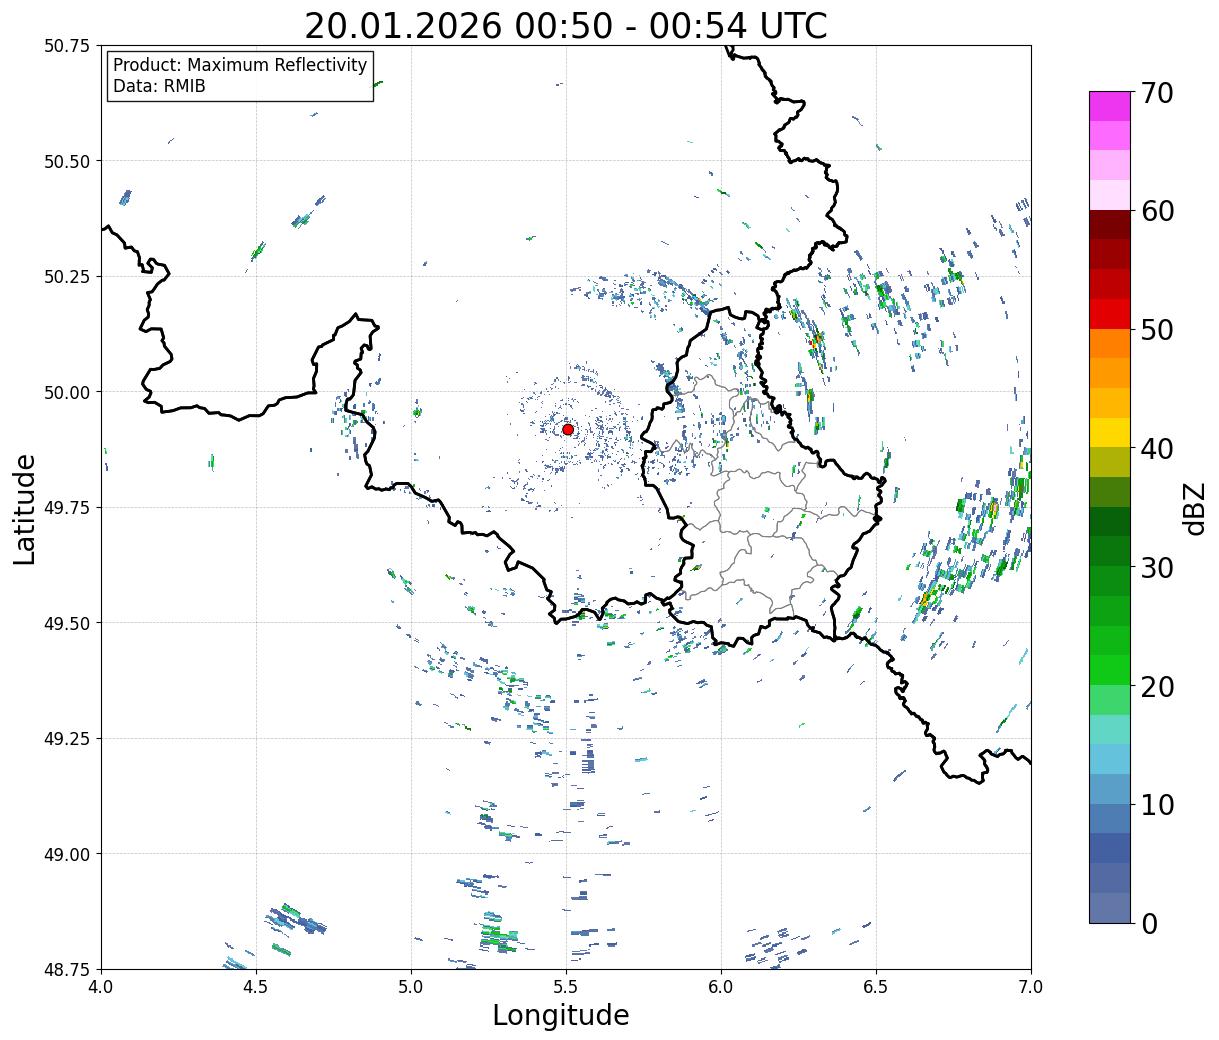The height and width of the screenshot is (1040, 1219).
Task: Click the 50.00 latitude tick label
Action: tap(67, 392)
